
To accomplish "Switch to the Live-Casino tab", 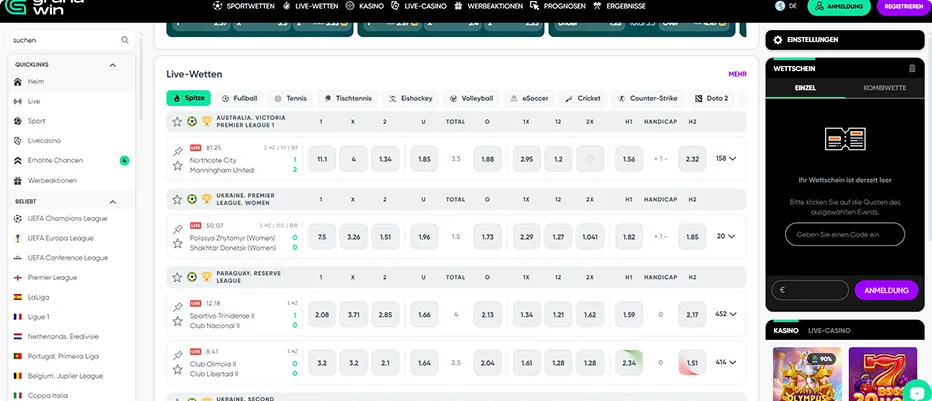I will pos(829,330).
